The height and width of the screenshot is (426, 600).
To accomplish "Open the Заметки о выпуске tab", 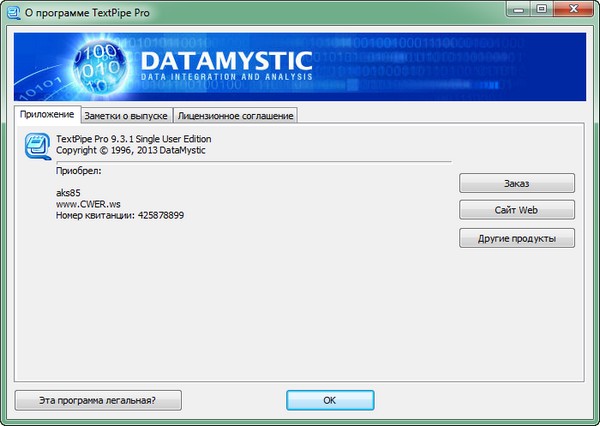I will coord(126,116).
